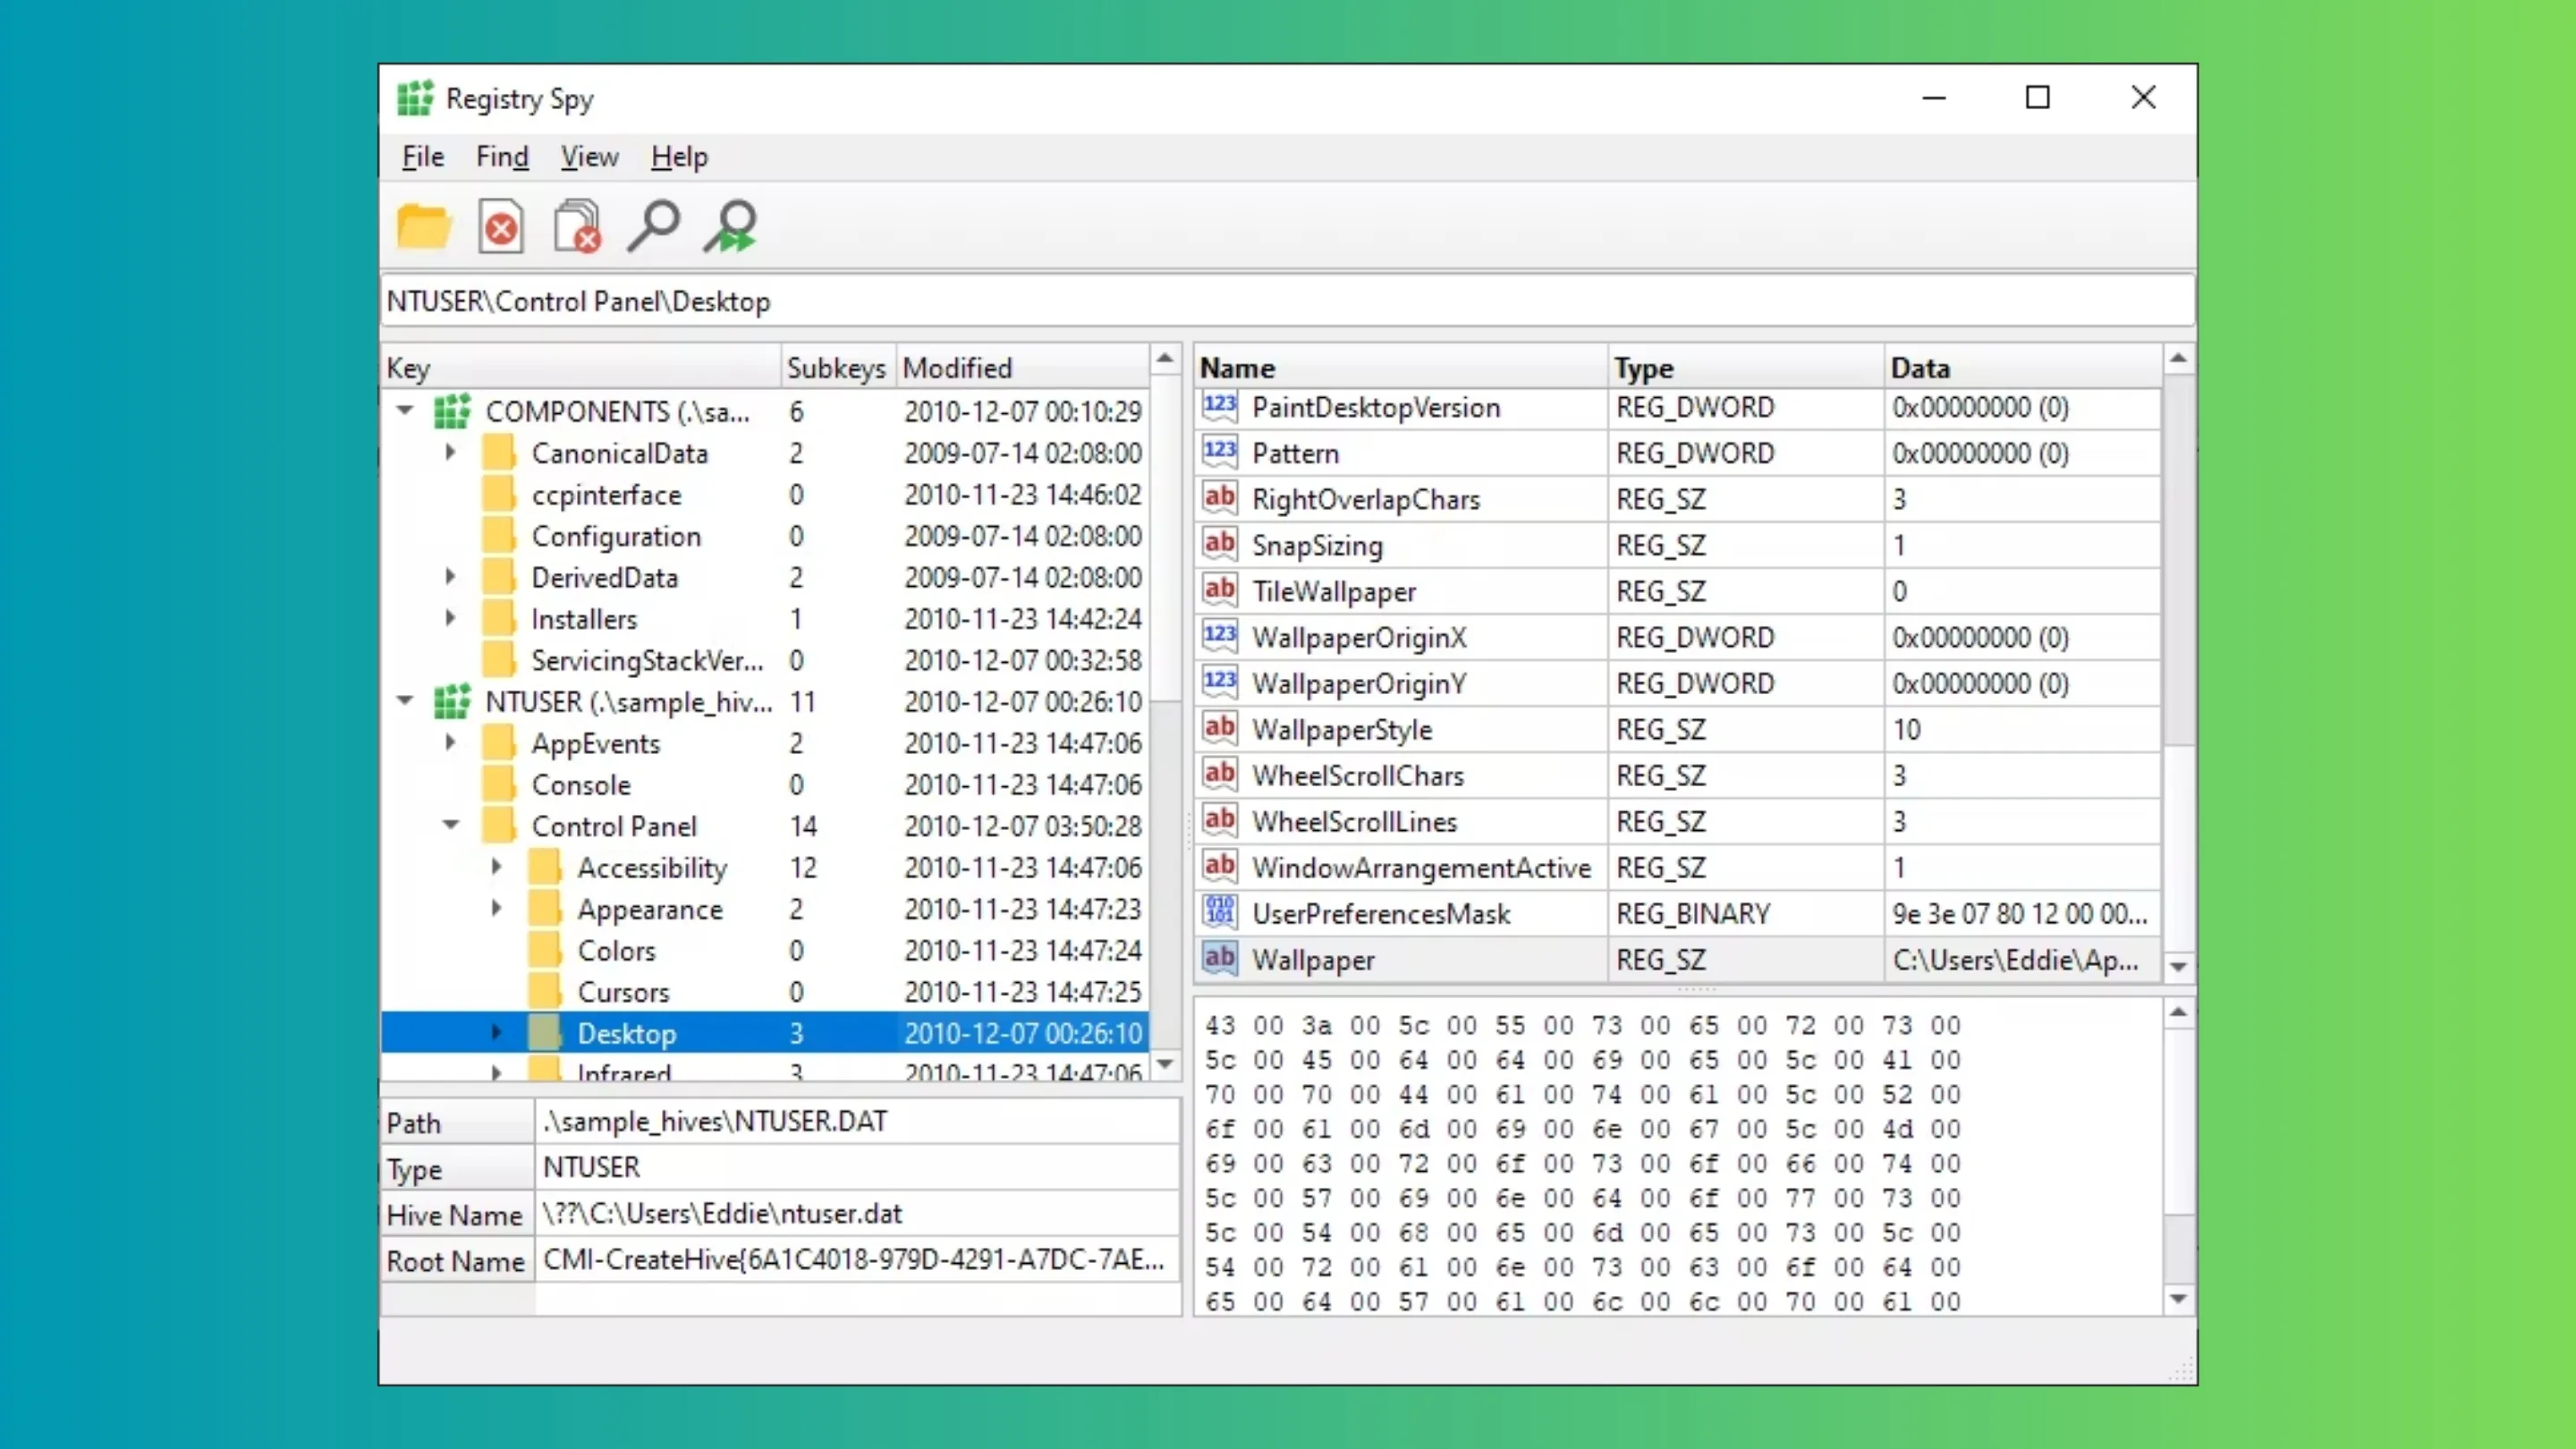
Task: Sort values by Data column header
Action: coord(2023,368)
